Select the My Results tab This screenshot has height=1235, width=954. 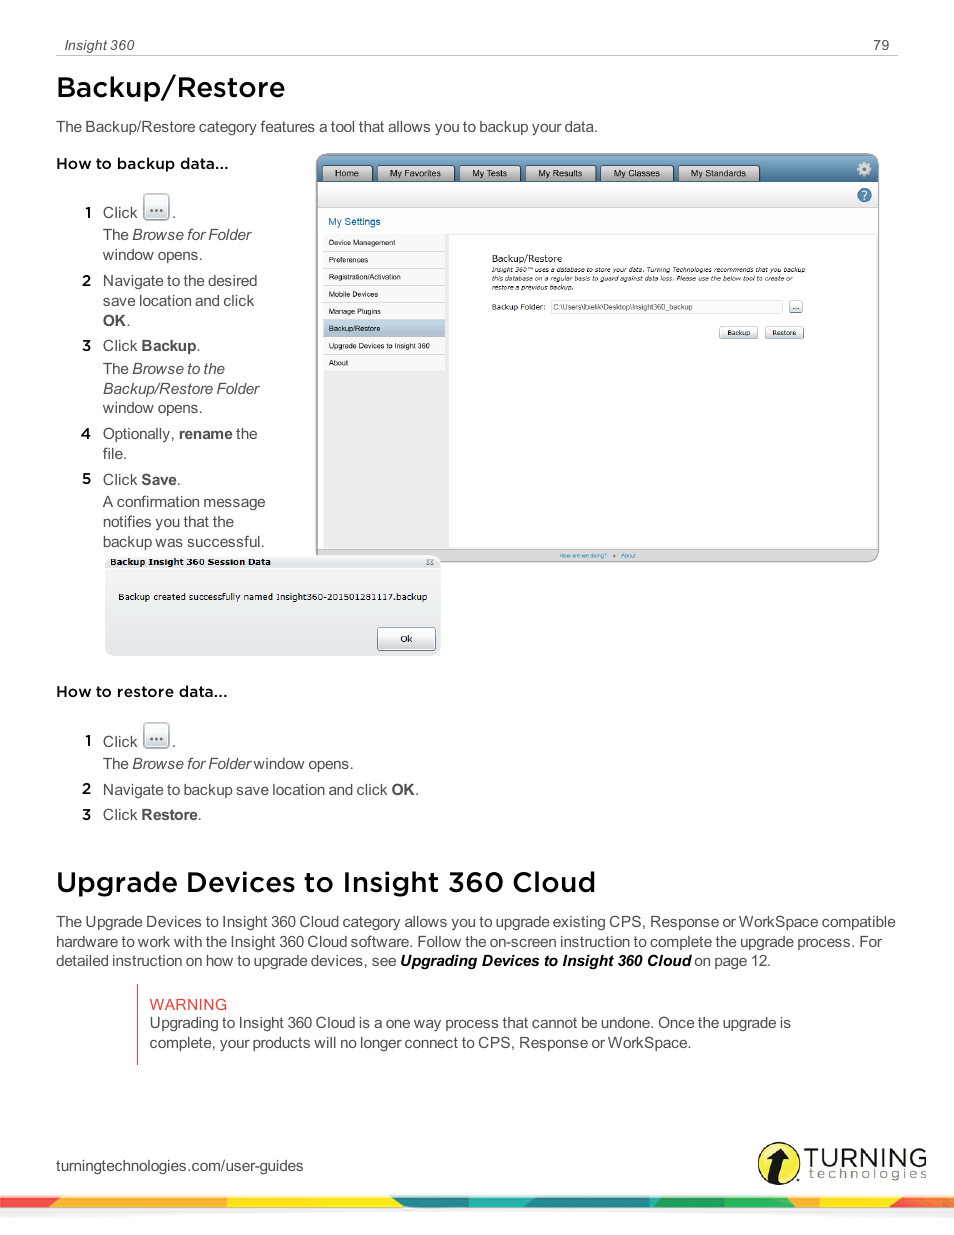click(x=560, y=174)
